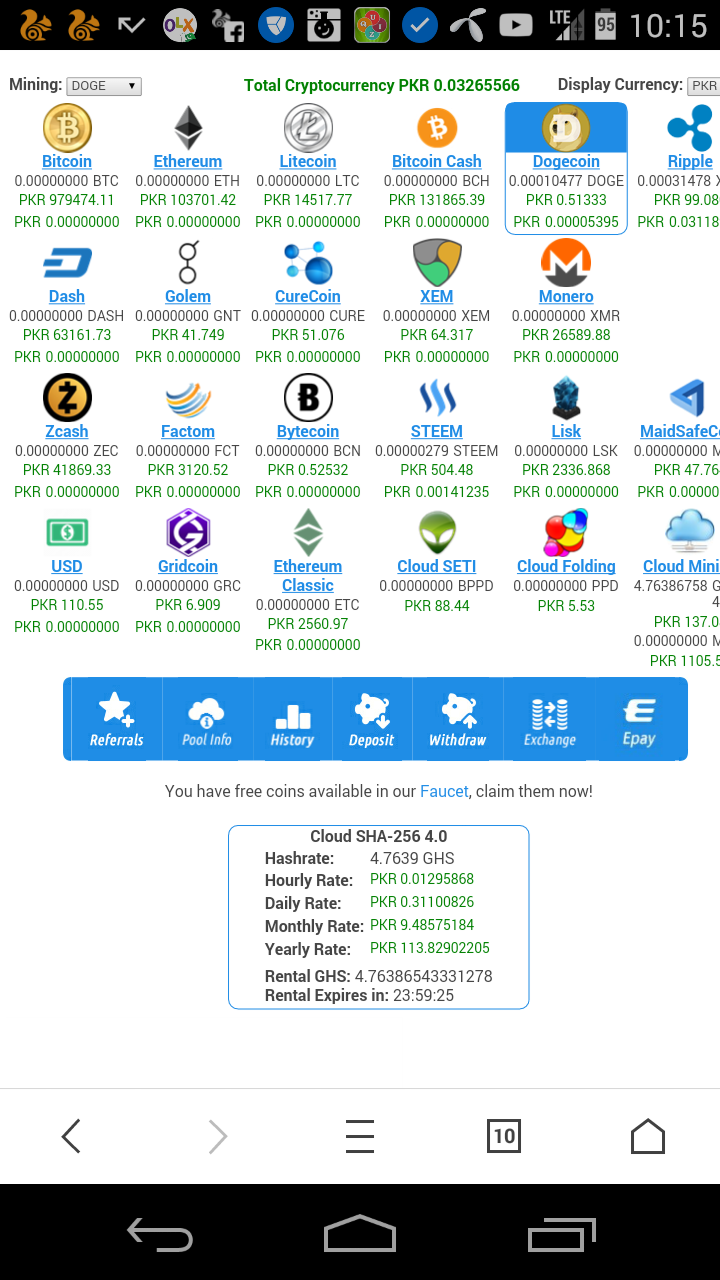Click the USD dollar bill icon
Screen dimensions: 720x1280
[x=67, y=533]
